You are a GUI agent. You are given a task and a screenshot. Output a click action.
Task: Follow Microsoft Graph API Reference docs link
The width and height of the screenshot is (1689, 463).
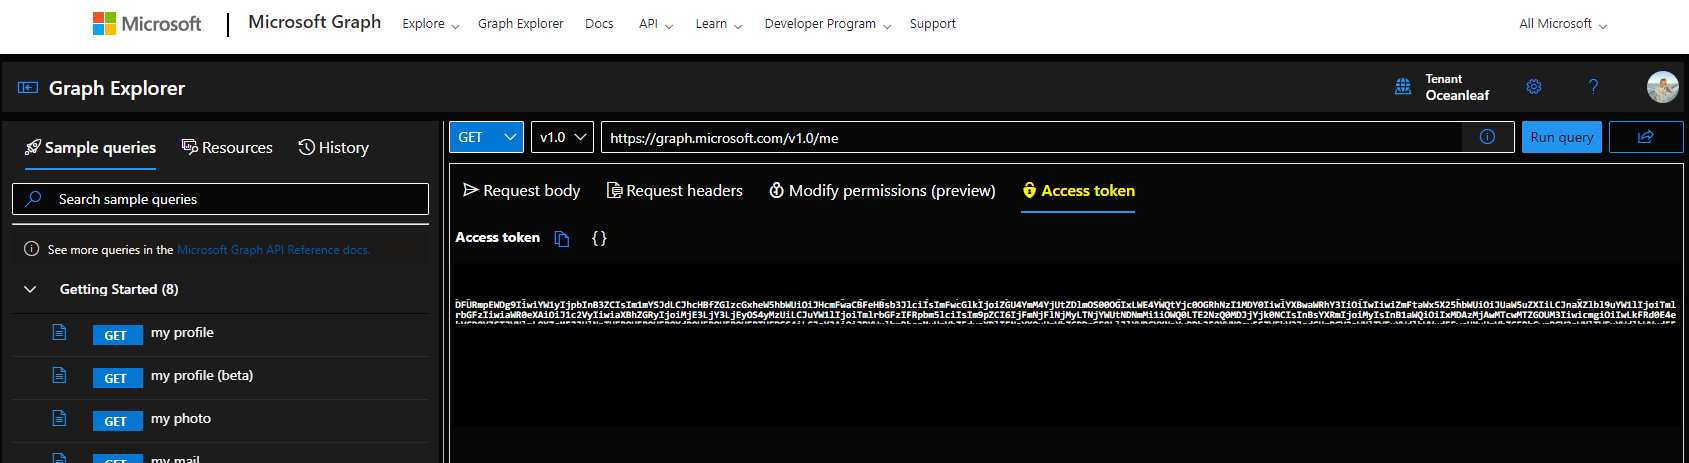(273, 250)
